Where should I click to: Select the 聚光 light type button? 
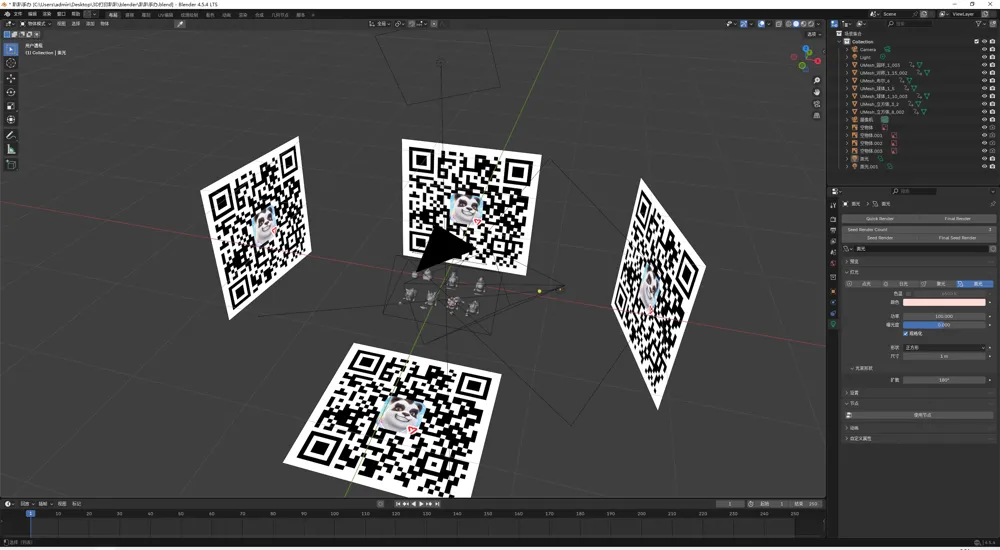[937, 284]
